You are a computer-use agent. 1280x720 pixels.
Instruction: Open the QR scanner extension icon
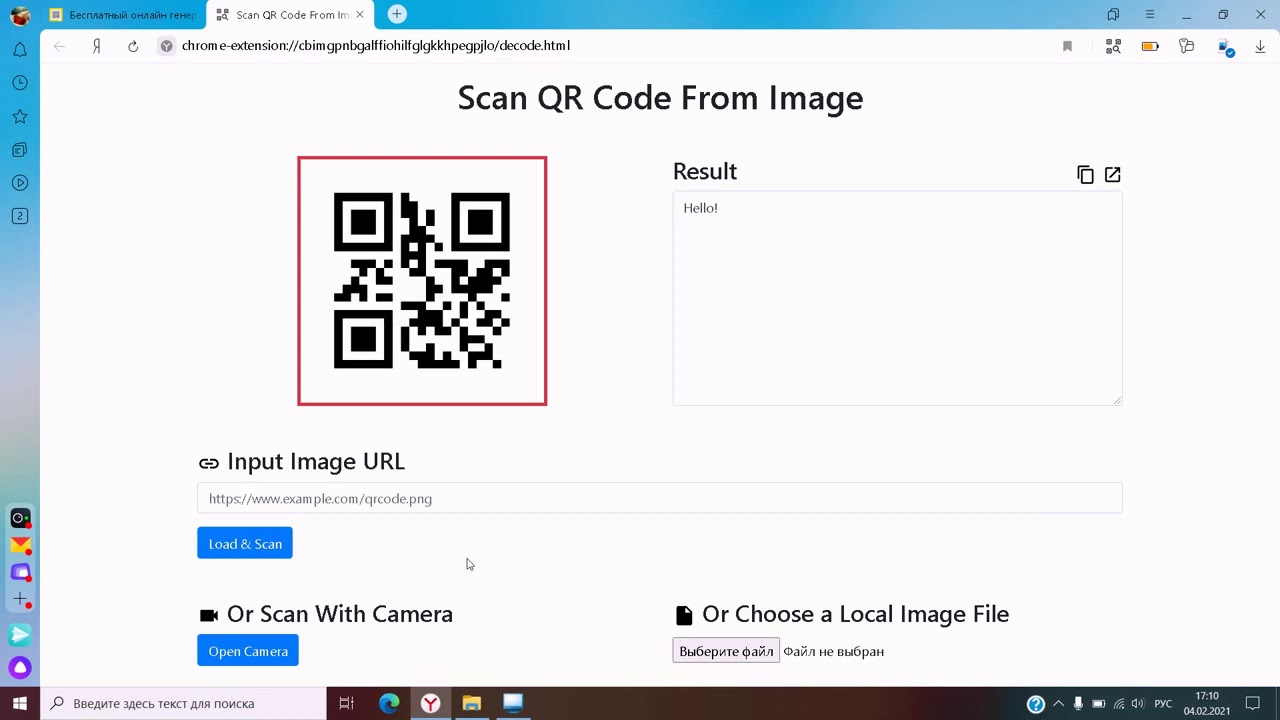(x=1113, y=46)
